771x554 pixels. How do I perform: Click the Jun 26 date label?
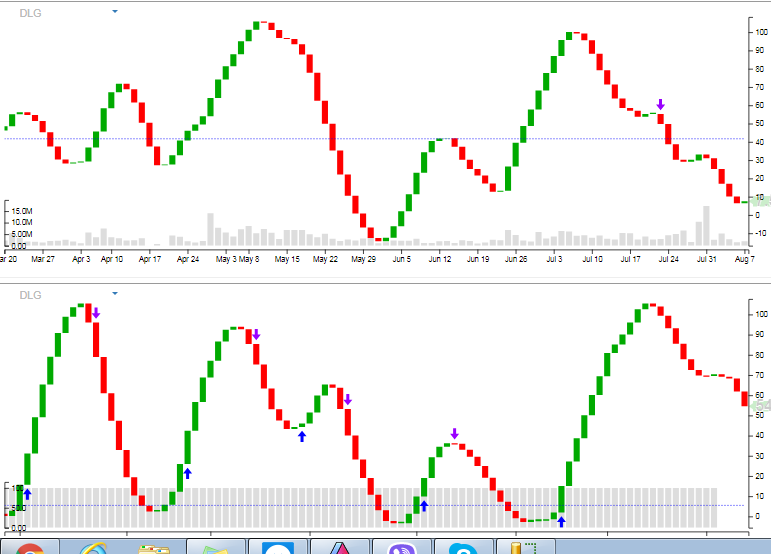point(516,259)
